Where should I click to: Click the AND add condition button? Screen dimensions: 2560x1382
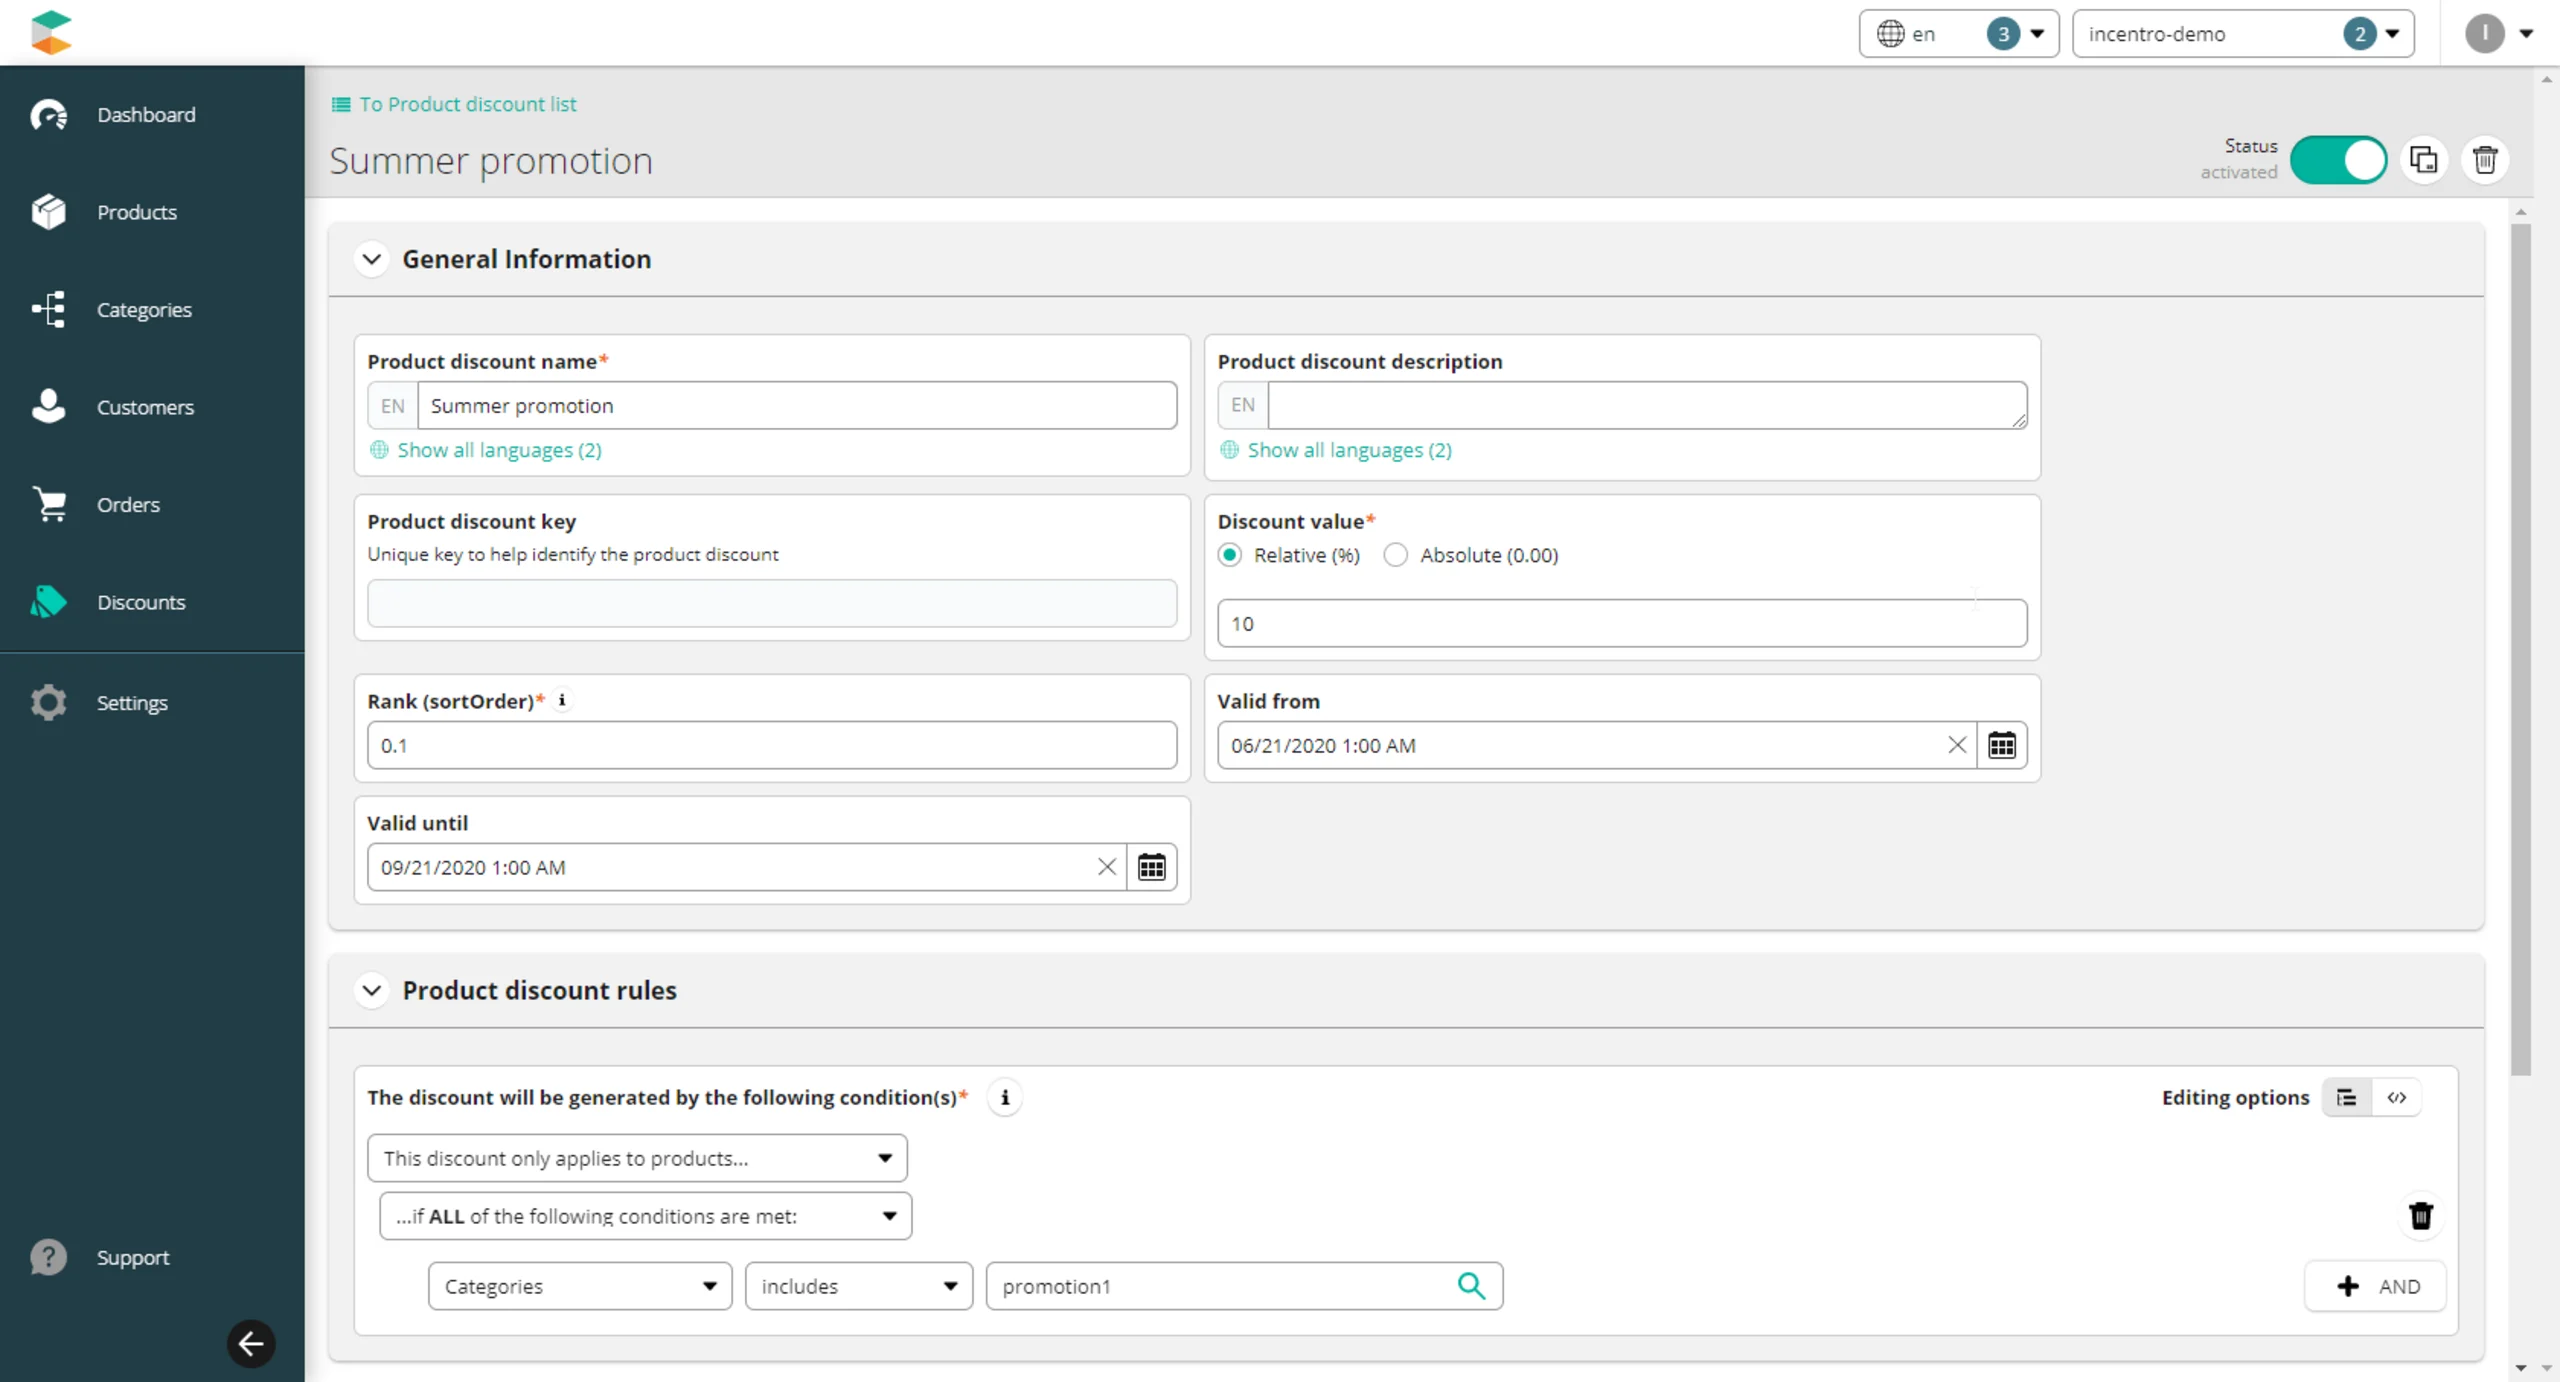click(x=2376, y=1286)
